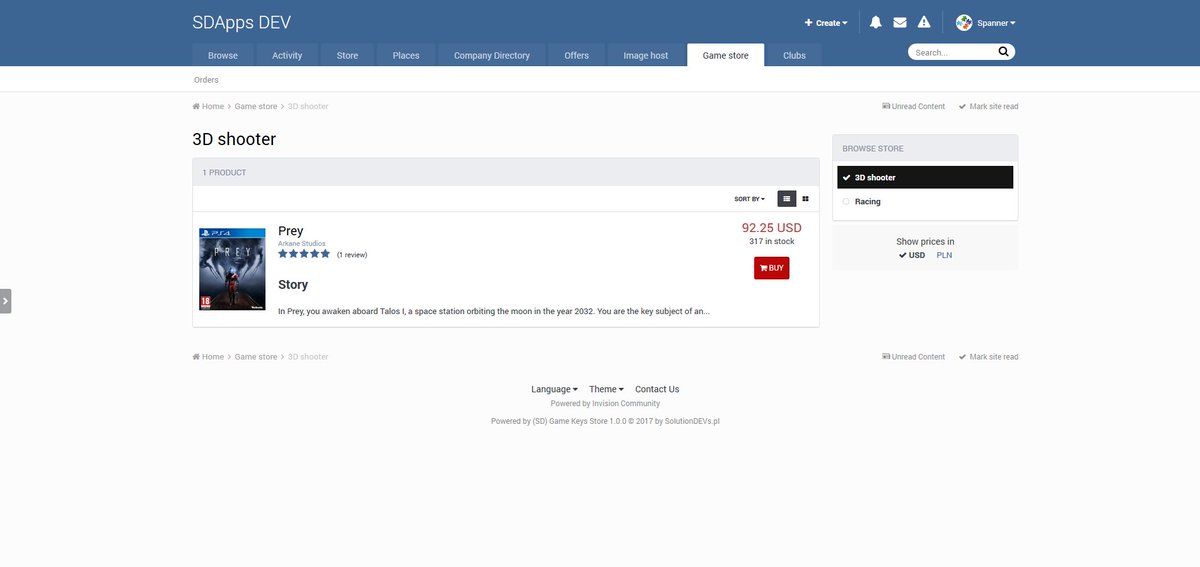Image resolution: width=1200 pixels, height=567 pixels.
Task: Click top Unread Content link
Action: coord(913,106)
